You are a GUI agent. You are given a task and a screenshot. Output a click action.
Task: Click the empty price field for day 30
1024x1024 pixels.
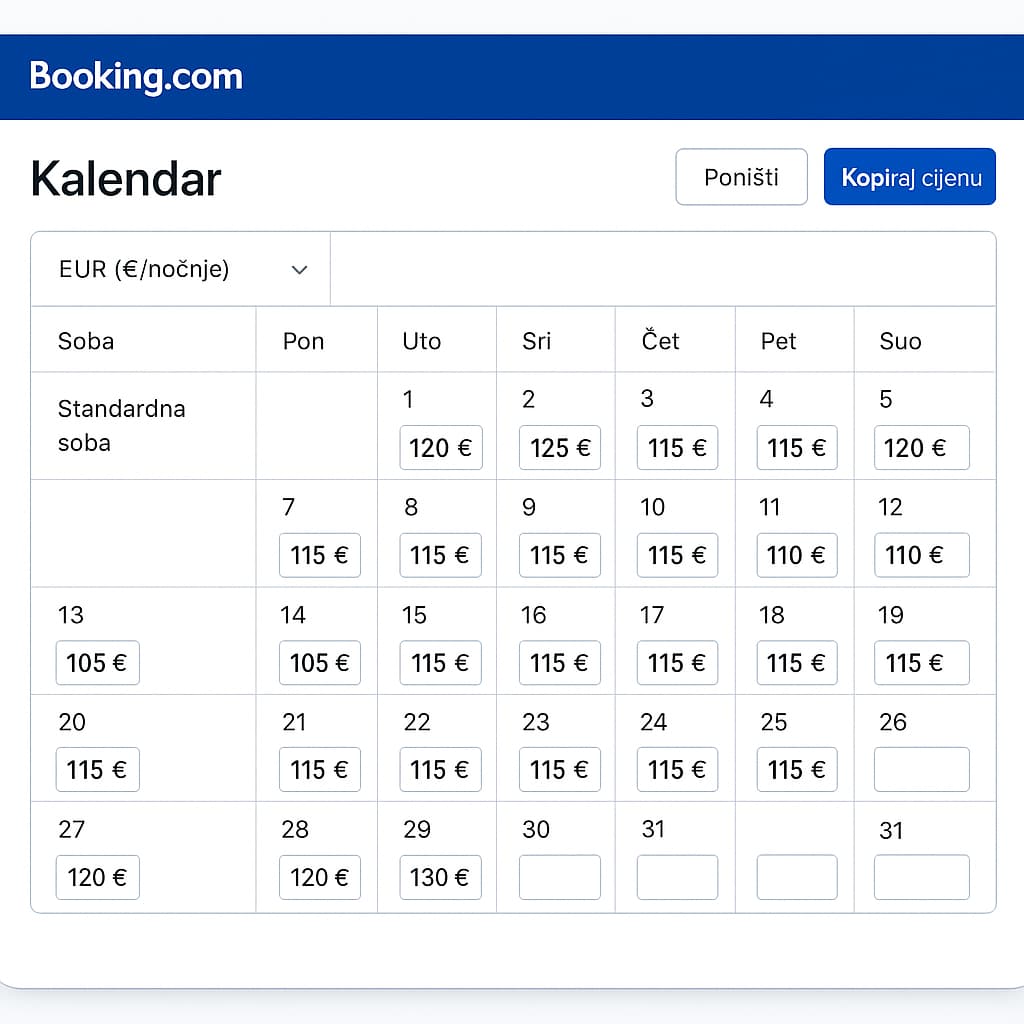click(559, 877)
